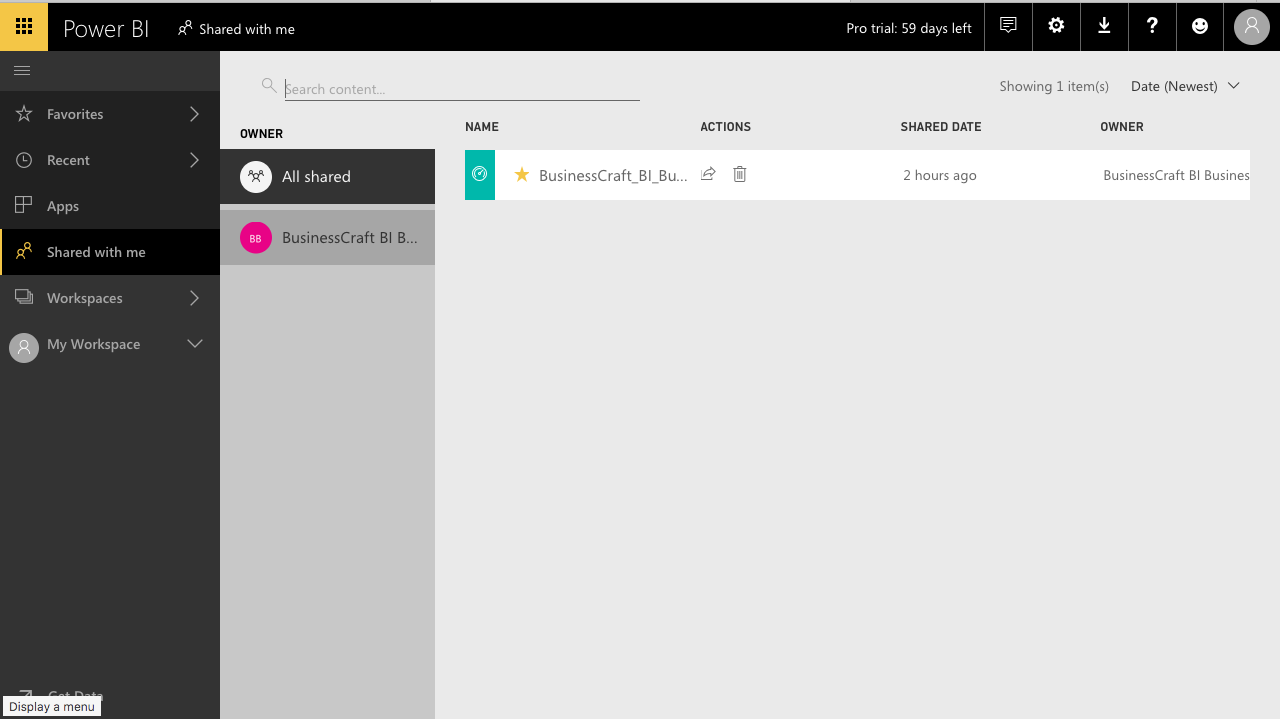Expand the Workspaces flyout chevron
The image size is (1280, 719).
[195, 298]
